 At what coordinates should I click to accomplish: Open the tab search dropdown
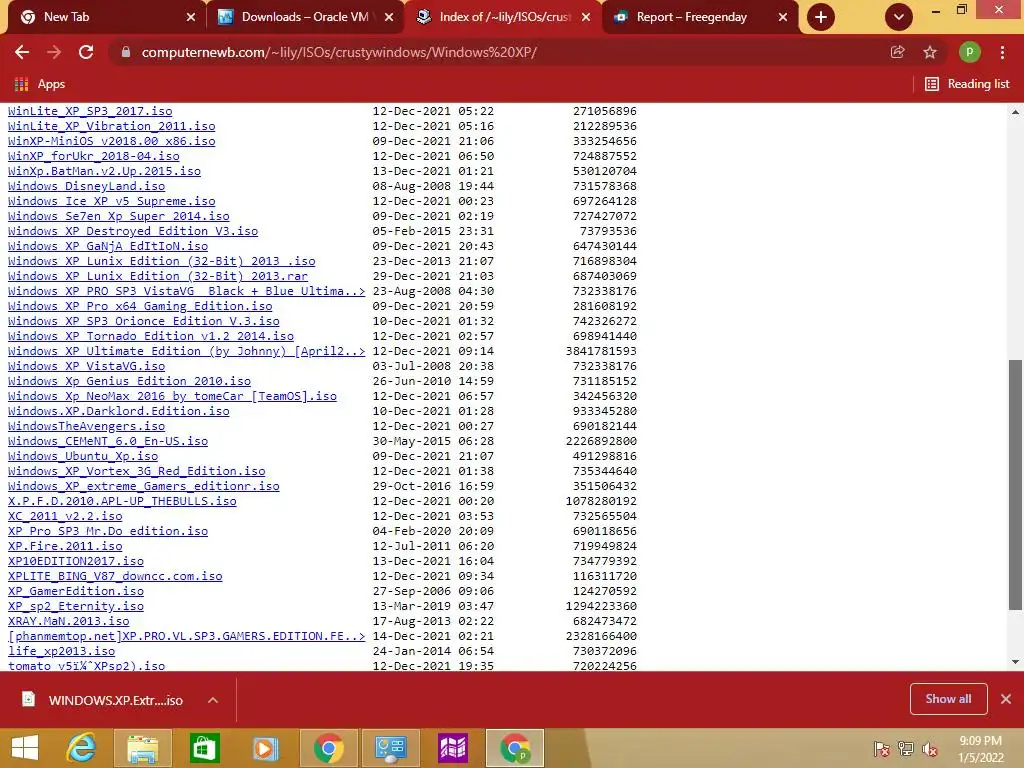pyautogui.click(x=899, y=17)
